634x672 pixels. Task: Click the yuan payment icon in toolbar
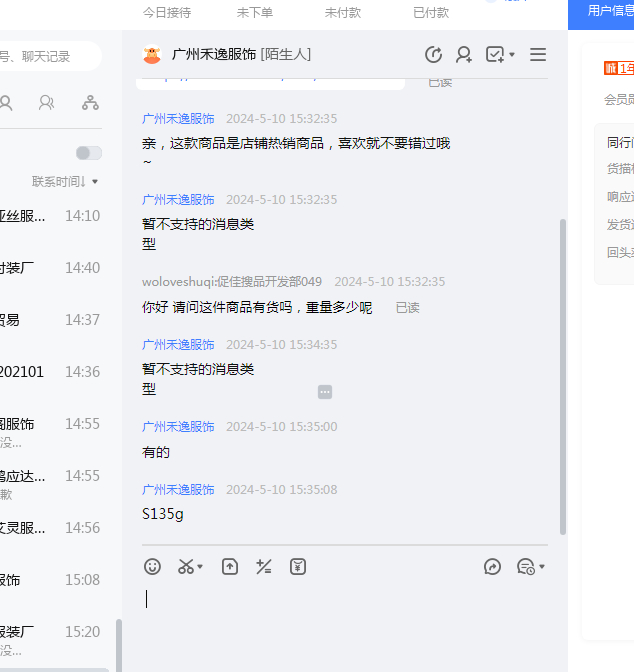coord(298,567)
